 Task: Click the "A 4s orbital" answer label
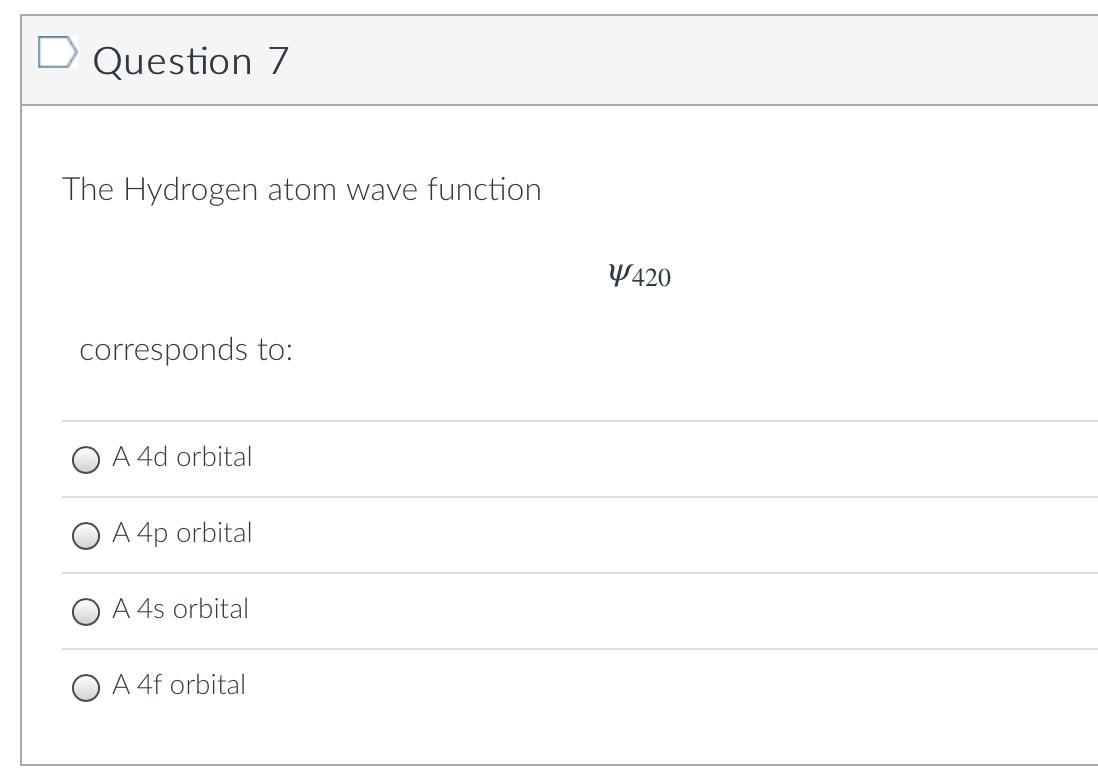(x=180, y=609)
